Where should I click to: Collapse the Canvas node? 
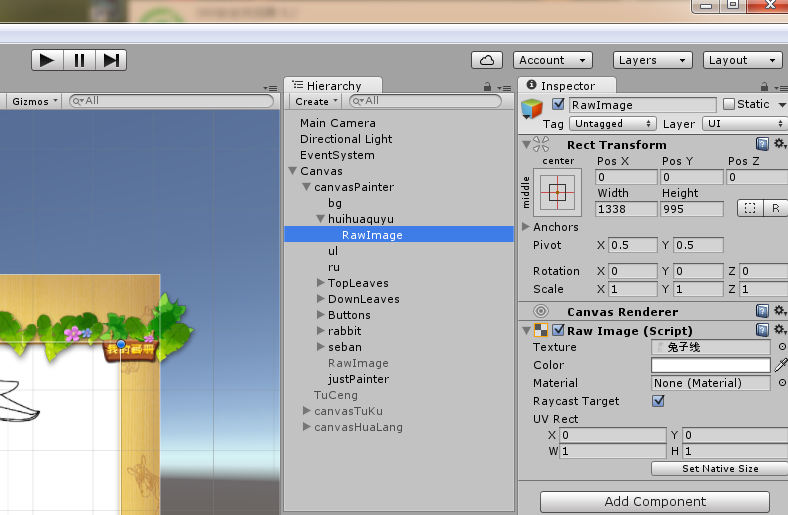pyautogui.click(x=293, y=171)
